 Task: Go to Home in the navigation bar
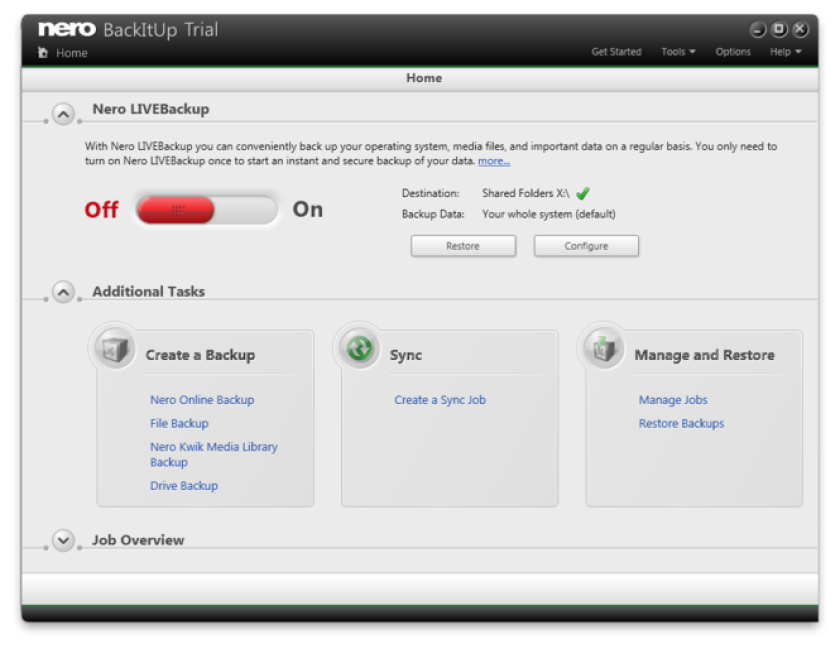pos(71,53)
